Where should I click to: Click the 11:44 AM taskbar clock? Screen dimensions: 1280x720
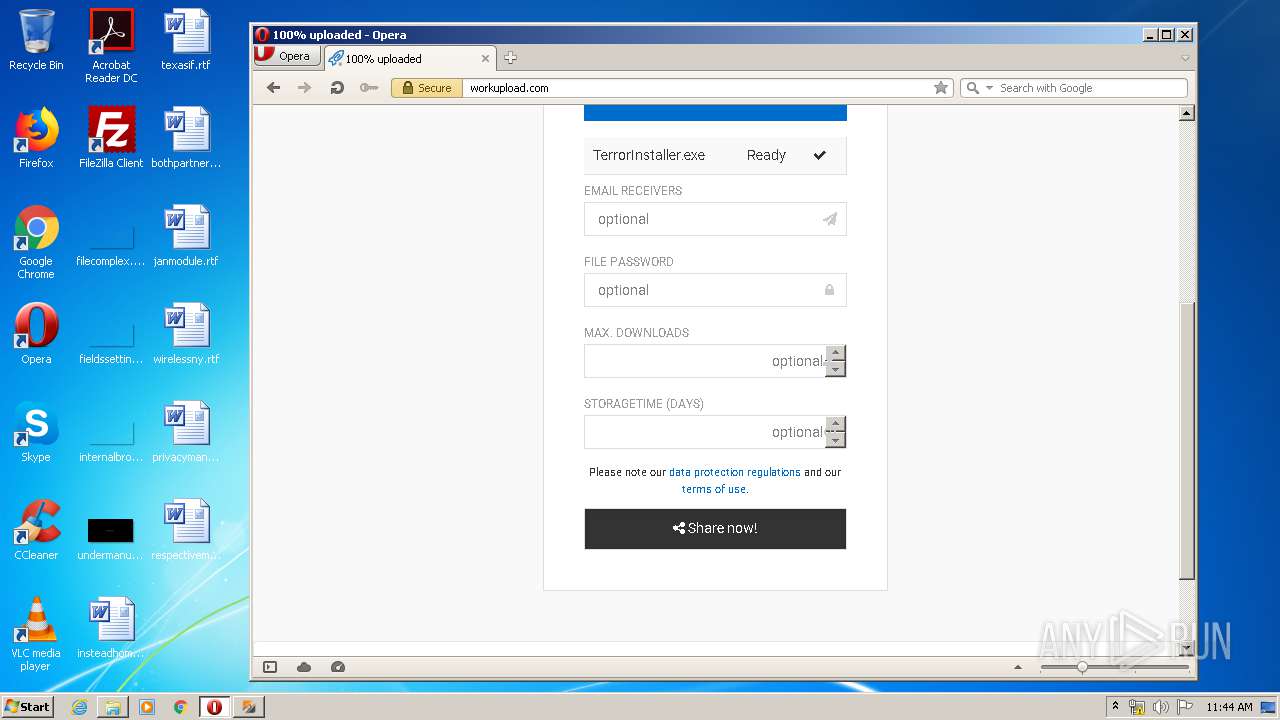click(x=1229, y=707)
